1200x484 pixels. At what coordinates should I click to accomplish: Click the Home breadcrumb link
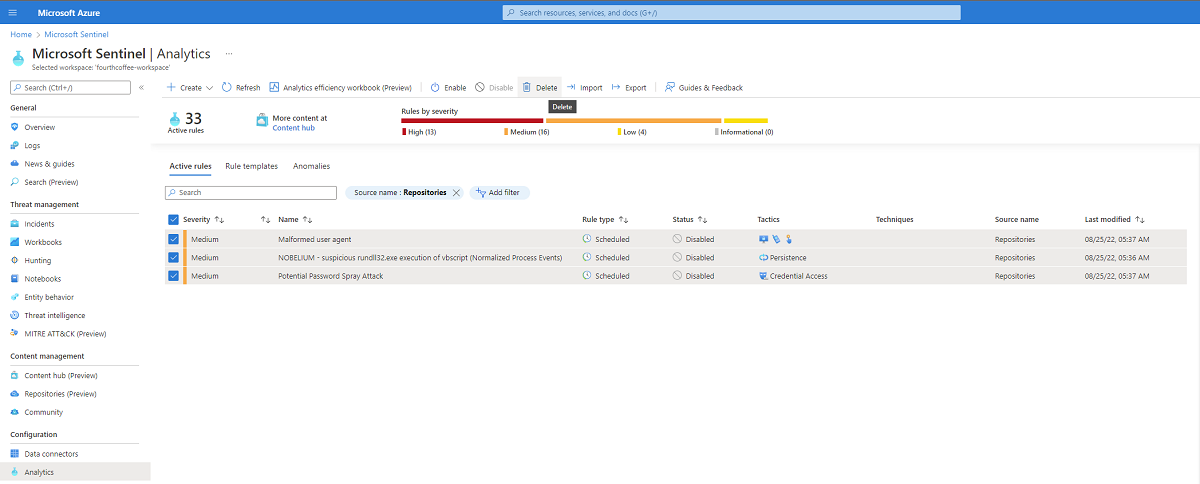tap(21, 34)
